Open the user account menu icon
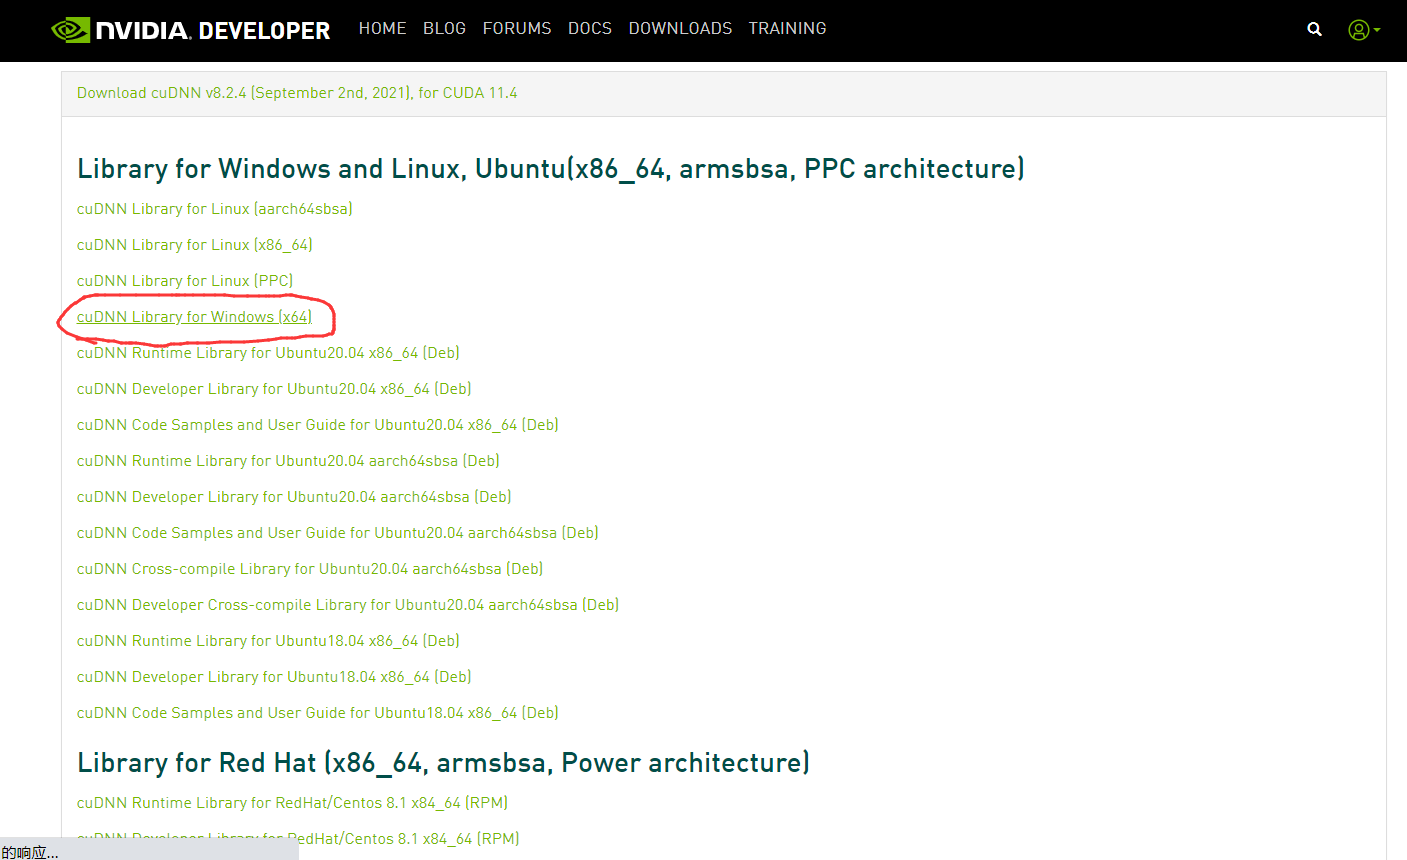1407x860 pixels. click(x=1364, y=30)
